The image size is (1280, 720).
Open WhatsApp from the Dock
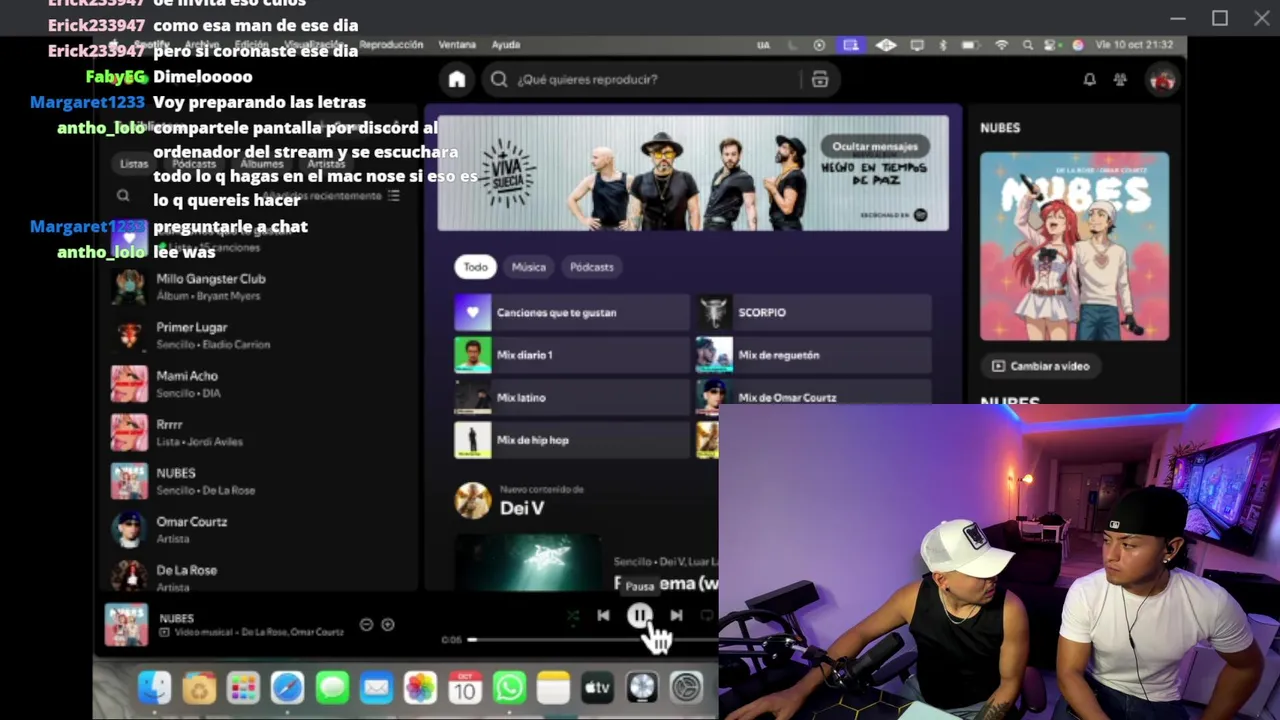click(x=509, y=687)
